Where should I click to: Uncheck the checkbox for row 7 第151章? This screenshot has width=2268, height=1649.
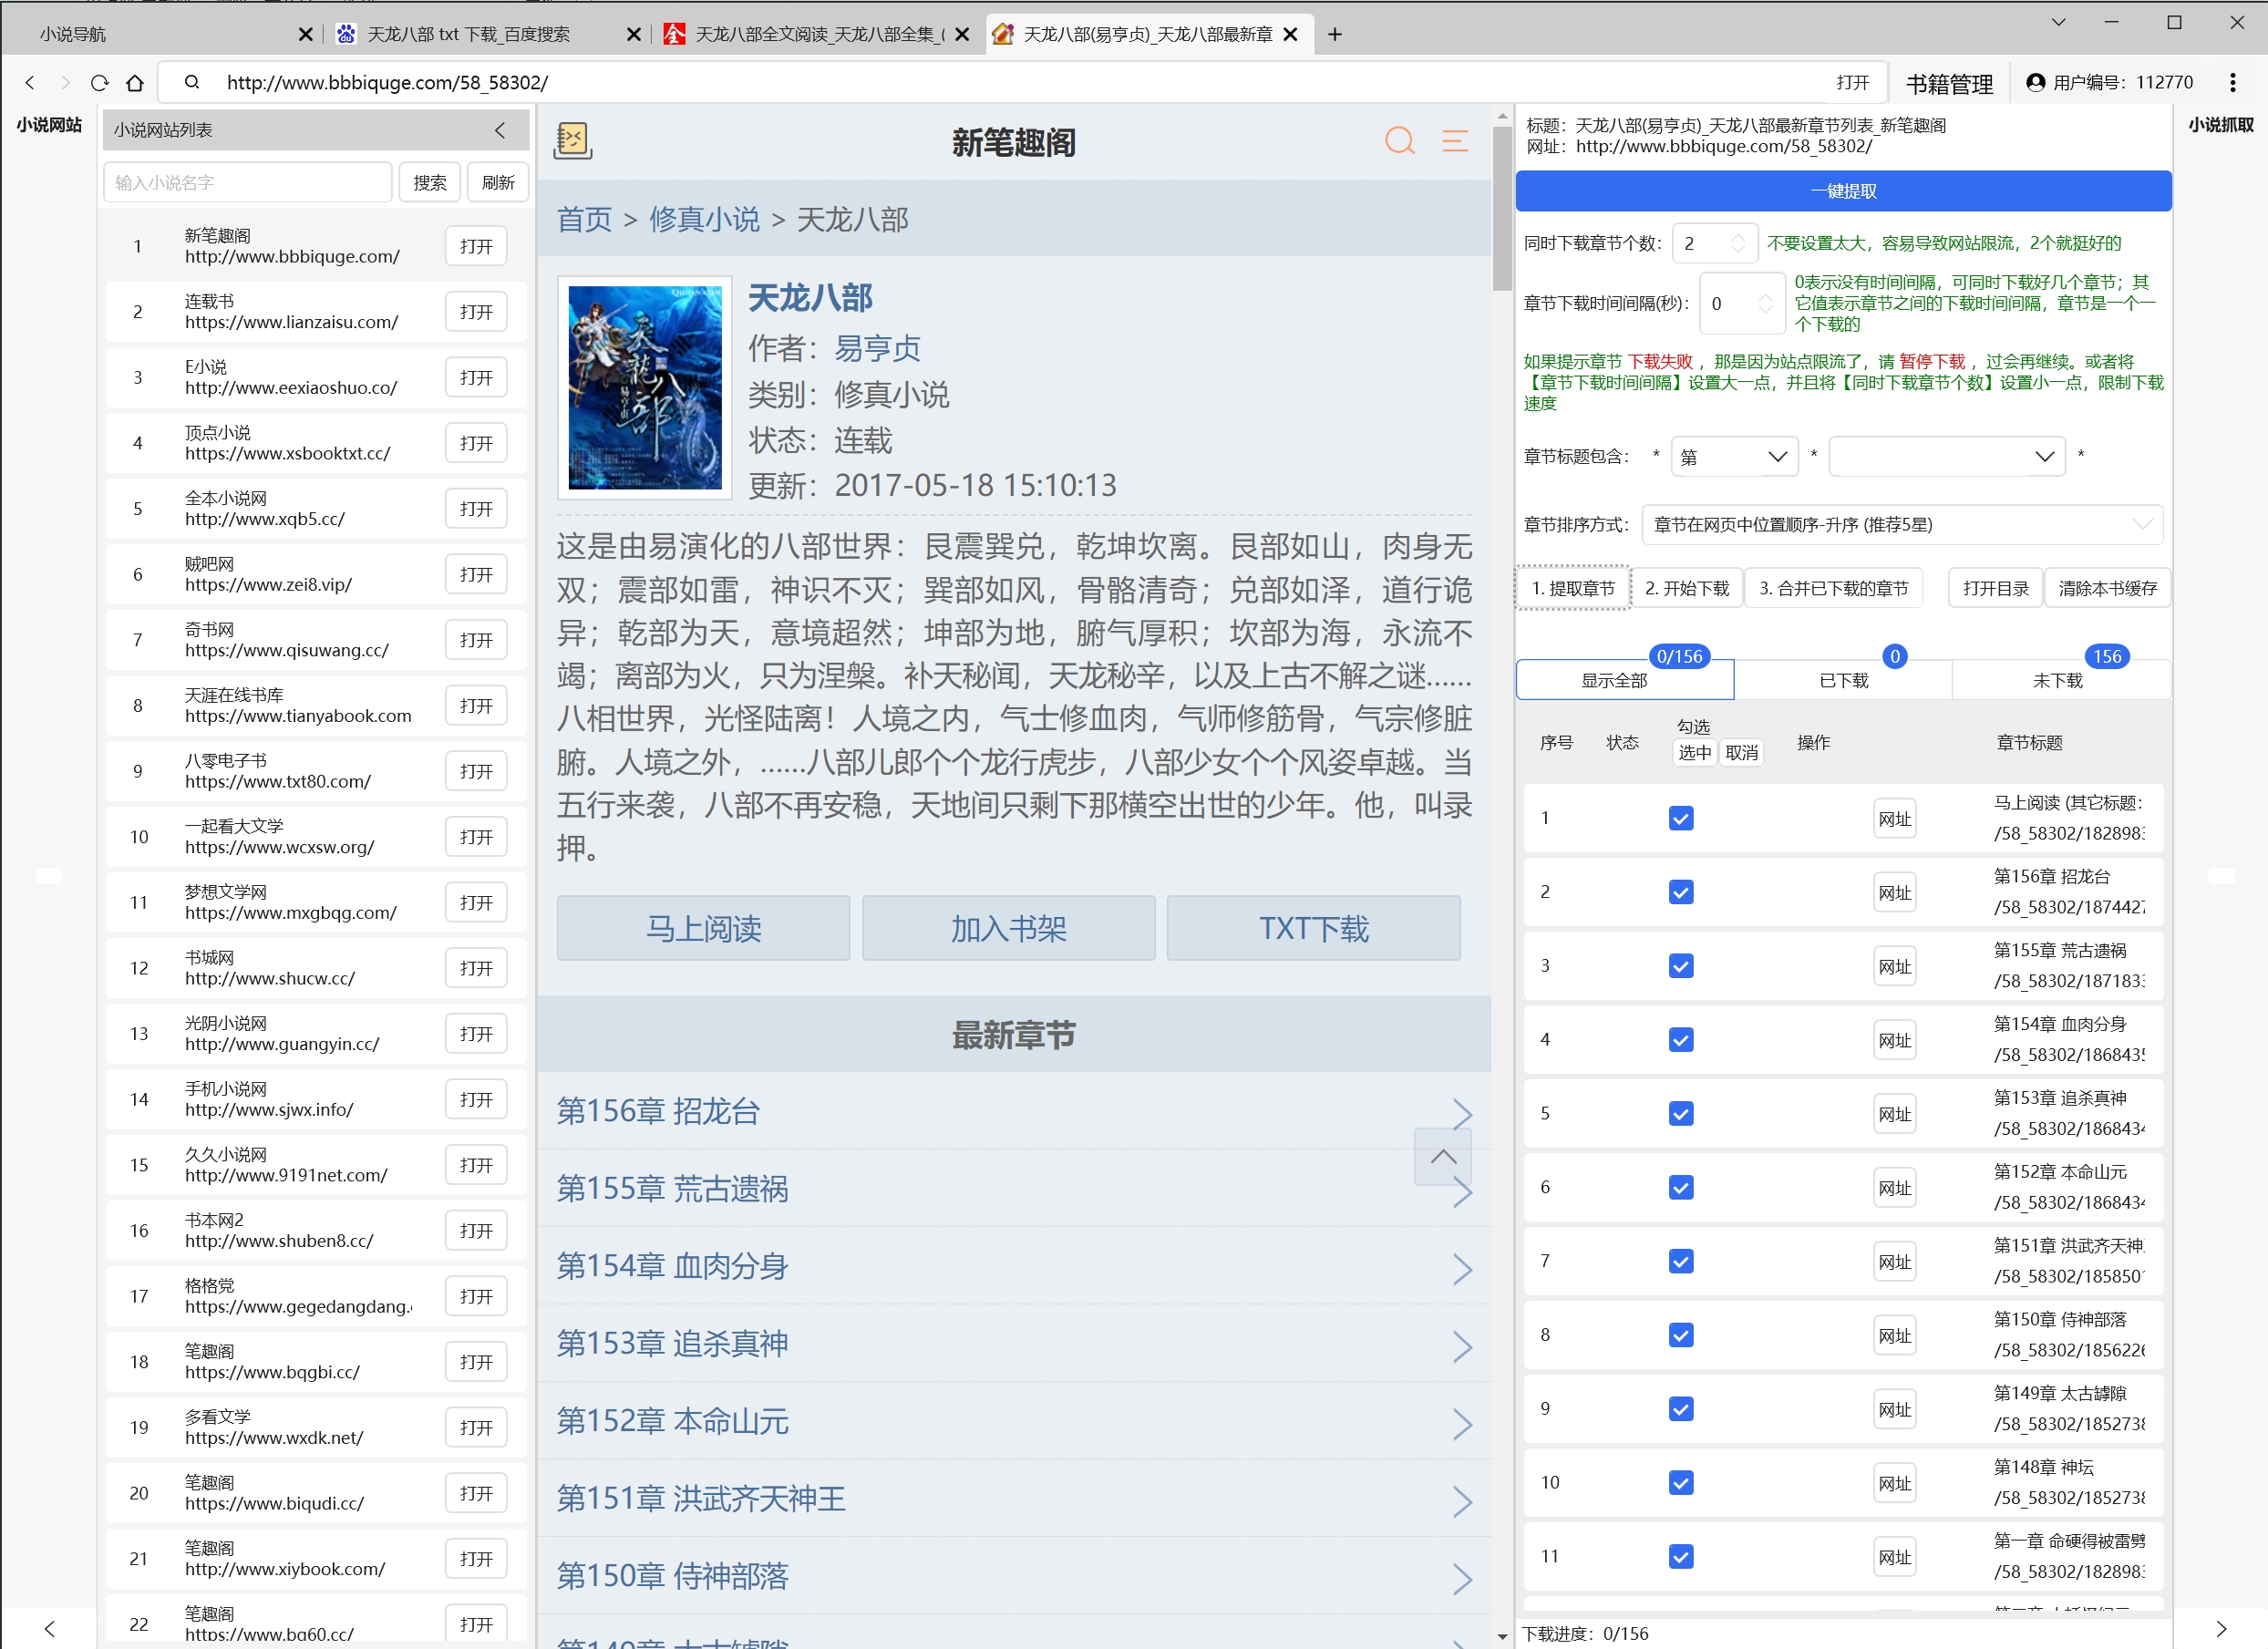(1681, 1262)
